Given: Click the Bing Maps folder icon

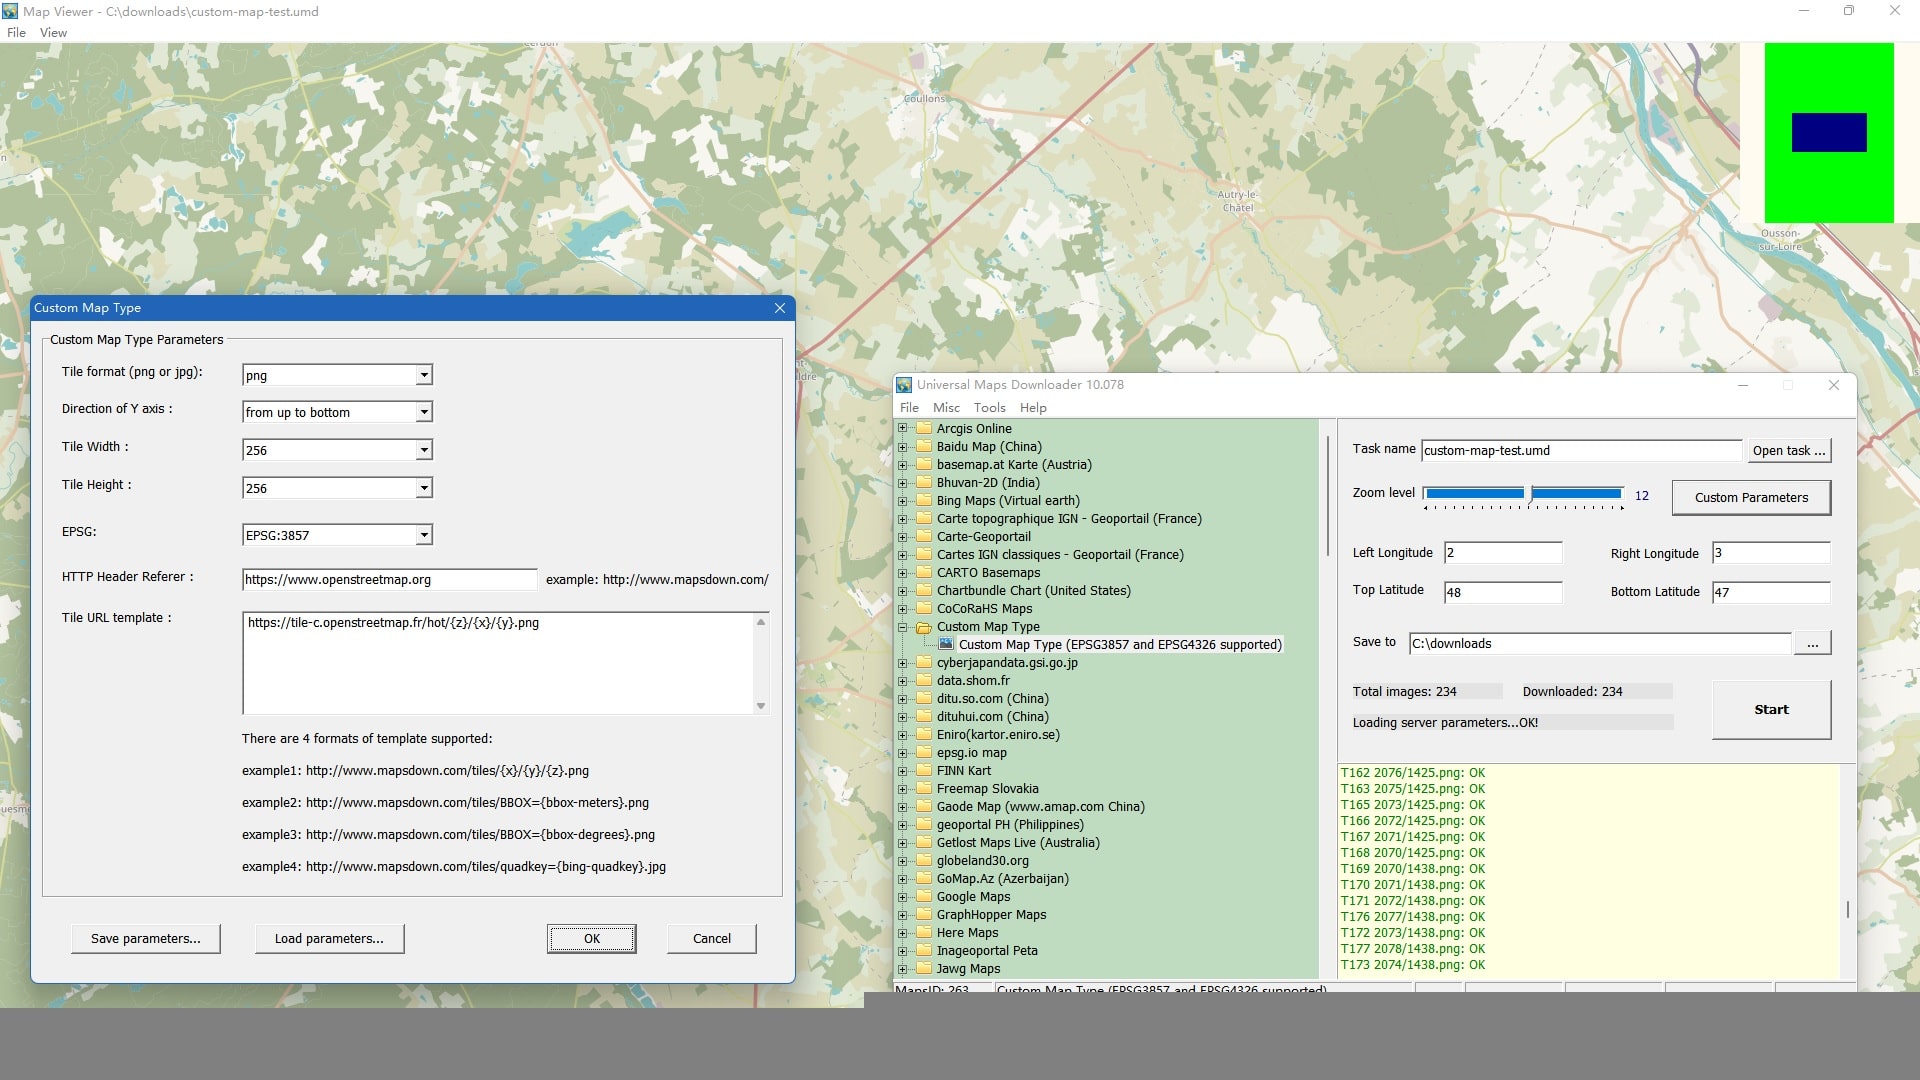Looking at the screenshot, I should pos(924,501).
